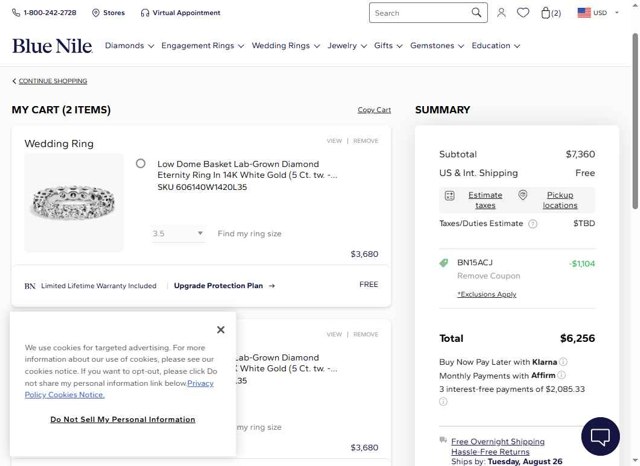Open the Gemstones menu
The height and width of the screenshot is (466, 640).
[x=436, y=46]
